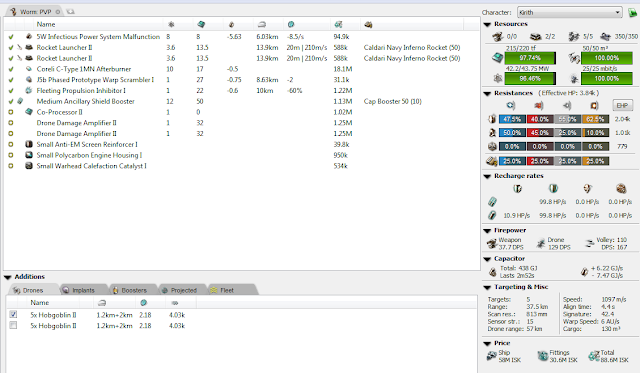Toggle state of 5W Infectious Power System Malfunction
This screenshot has width=640, height=373.
point(11,37)
